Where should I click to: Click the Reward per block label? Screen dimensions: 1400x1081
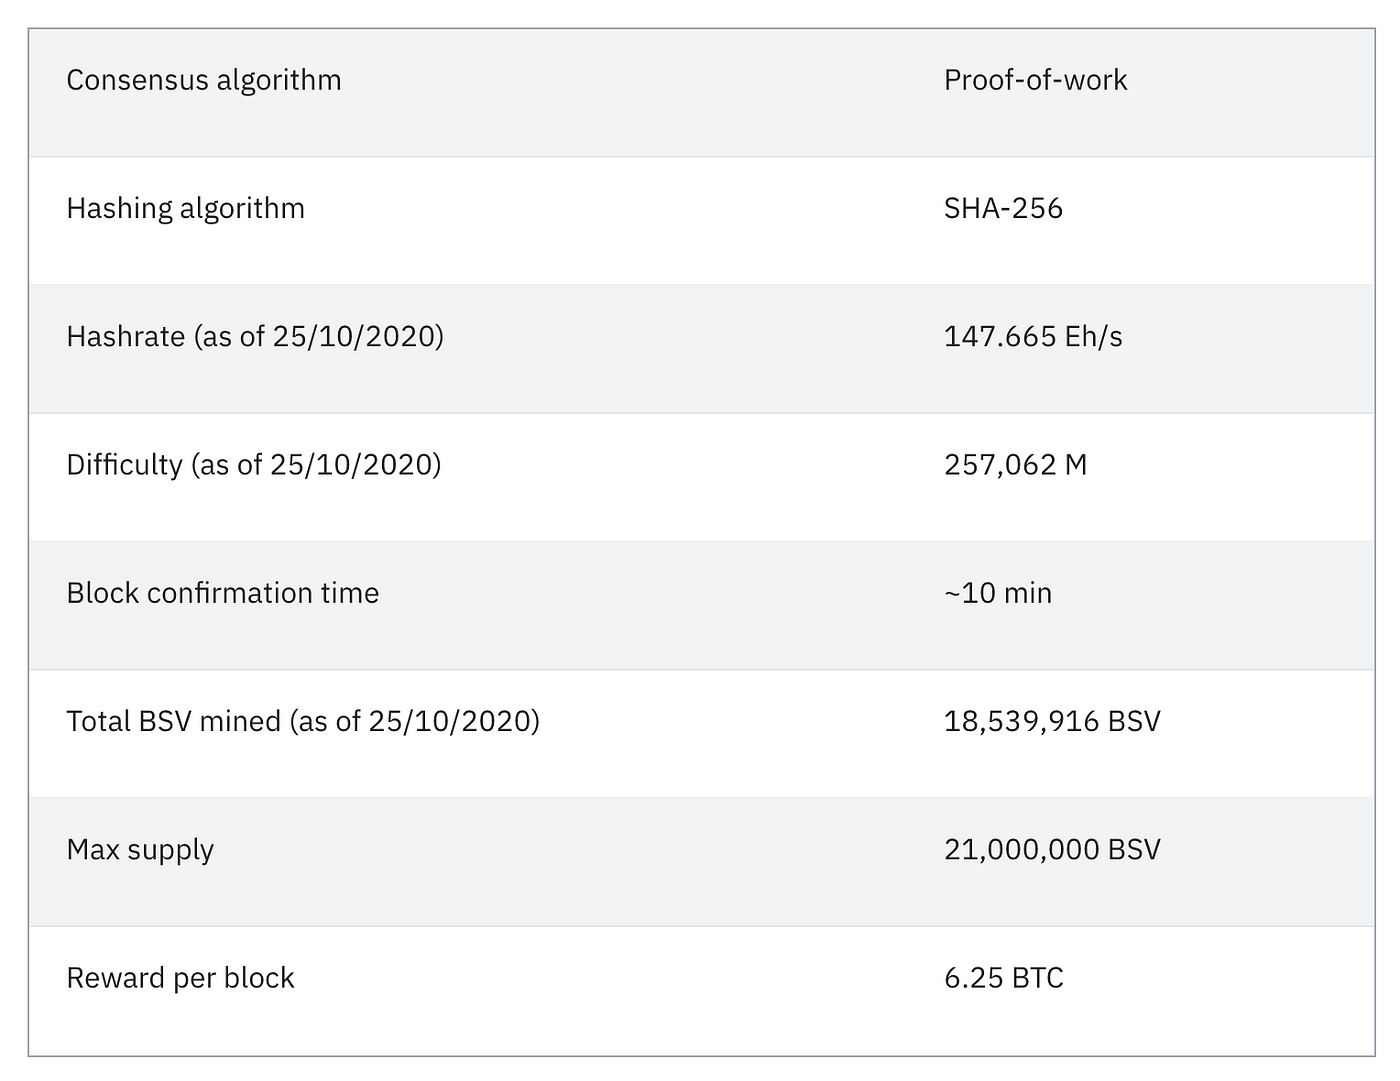(180, 978)
